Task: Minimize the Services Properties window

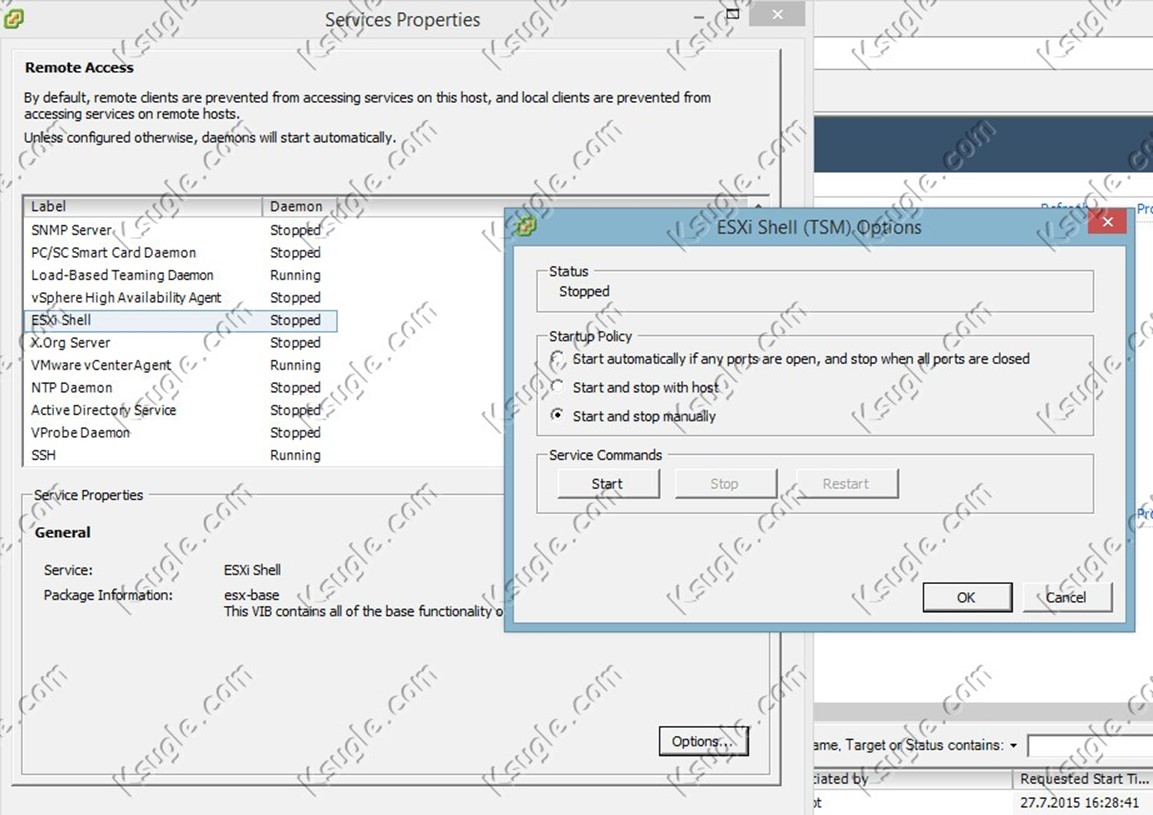Action: [699, 16]
